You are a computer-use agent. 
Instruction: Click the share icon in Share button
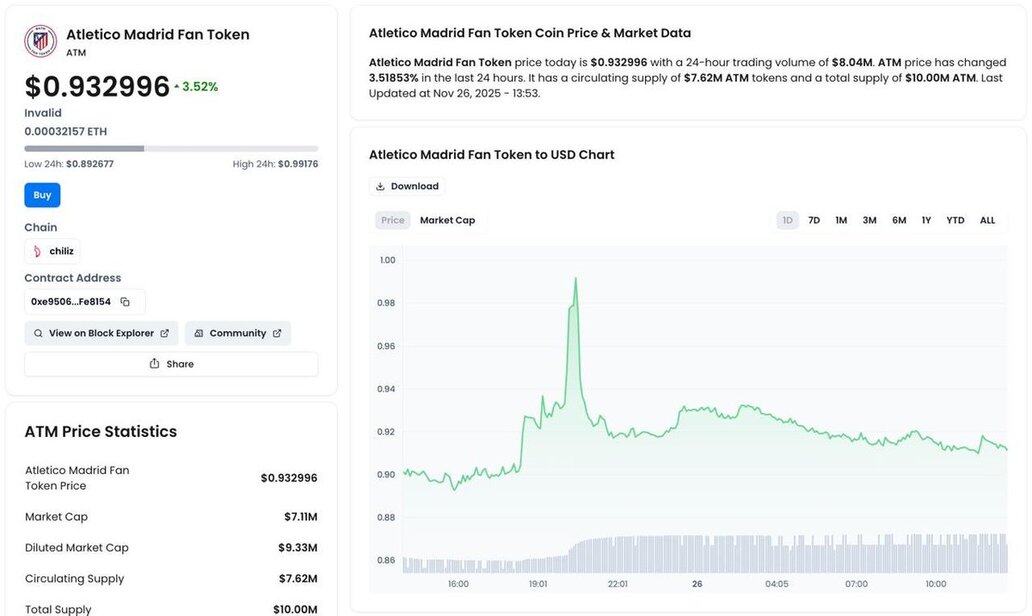point(154,364)
